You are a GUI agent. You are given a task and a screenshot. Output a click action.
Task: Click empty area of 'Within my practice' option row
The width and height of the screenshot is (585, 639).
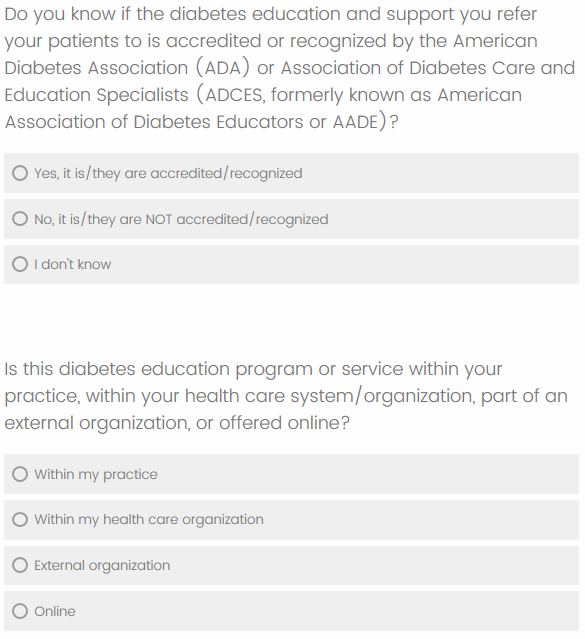[367, 474]
